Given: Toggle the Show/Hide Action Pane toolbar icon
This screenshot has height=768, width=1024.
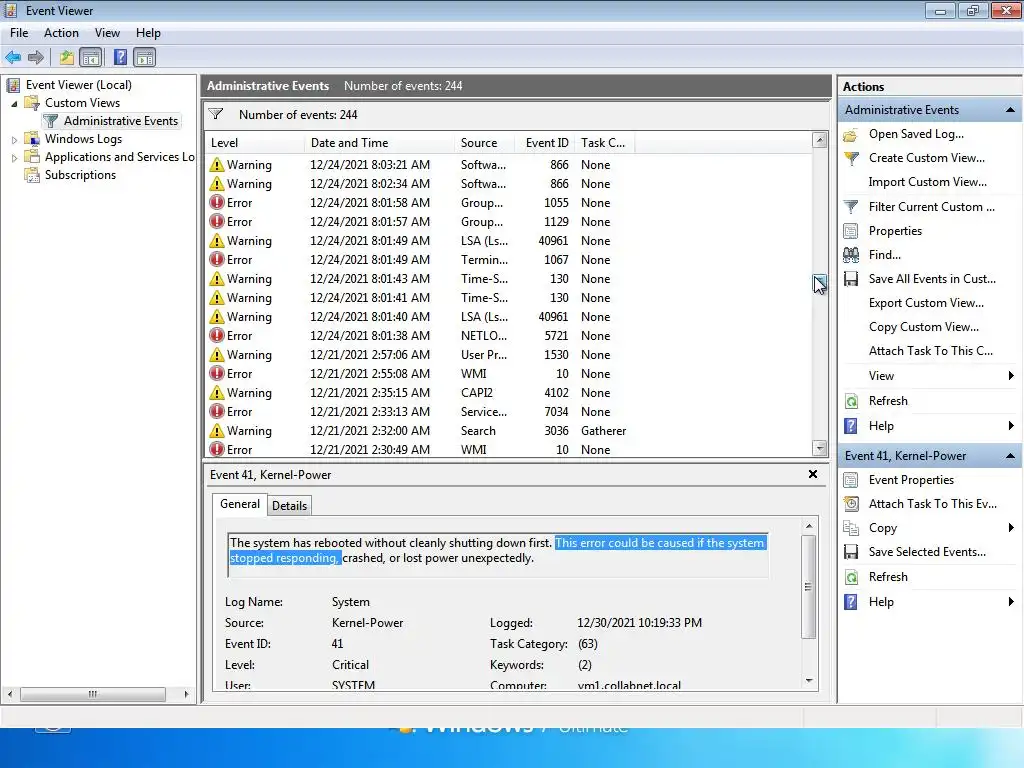Looking at the screenshot, I should 145,57.
